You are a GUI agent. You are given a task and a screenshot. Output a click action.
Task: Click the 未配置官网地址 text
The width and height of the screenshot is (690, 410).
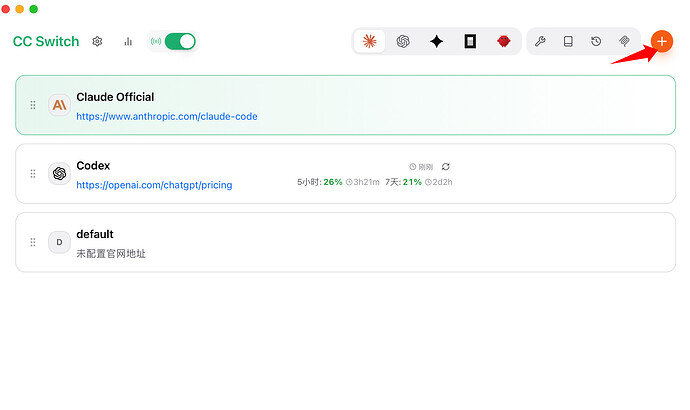[111, 254]
